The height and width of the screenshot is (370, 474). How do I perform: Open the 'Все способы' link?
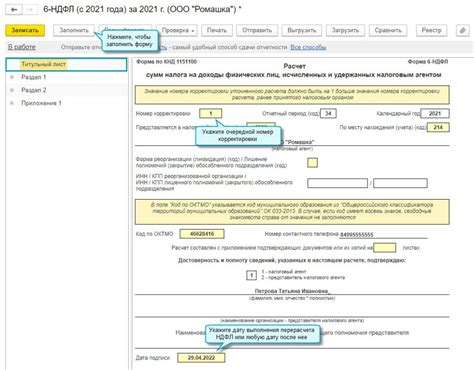point(308,47)
